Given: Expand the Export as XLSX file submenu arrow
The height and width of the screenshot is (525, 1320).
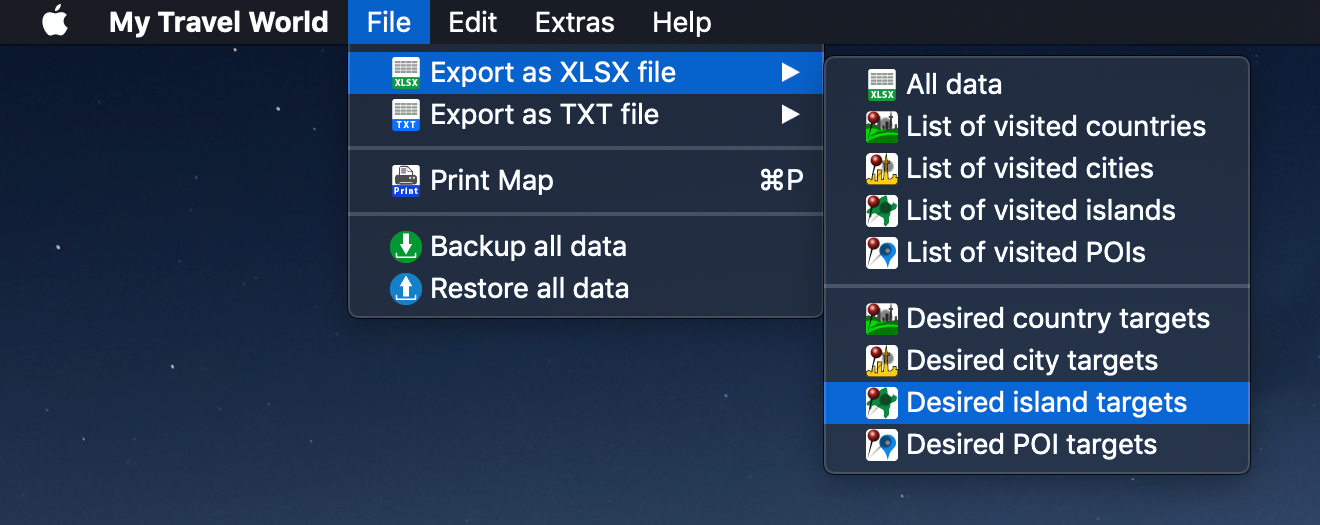Looking at the screenshot, I should 790,73.
